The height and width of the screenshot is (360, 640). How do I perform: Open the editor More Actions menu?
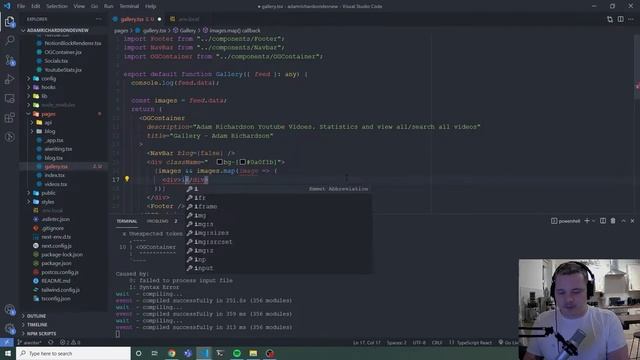coord(631,19)
